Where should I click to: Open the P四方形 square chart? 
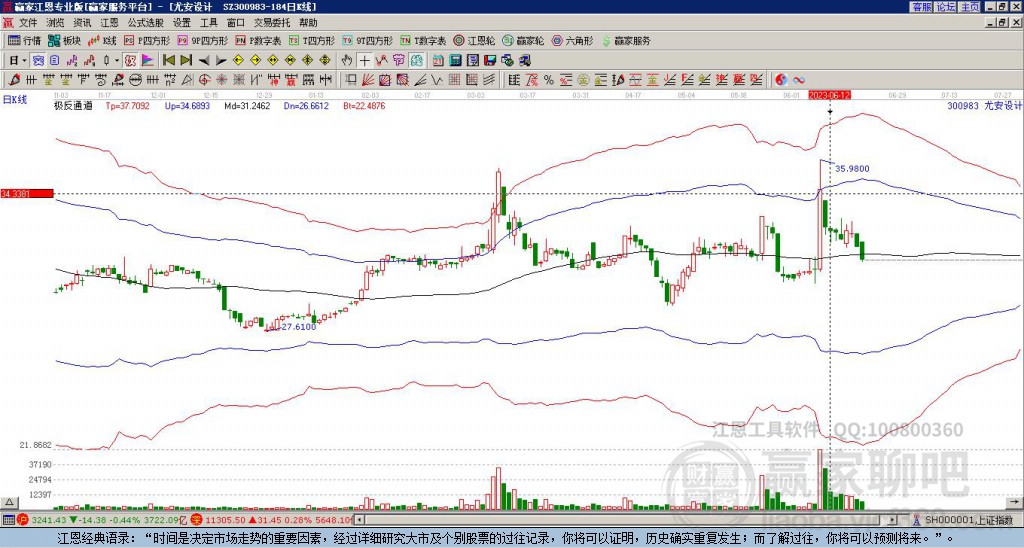pyautogui.click(x=147, y=40)
